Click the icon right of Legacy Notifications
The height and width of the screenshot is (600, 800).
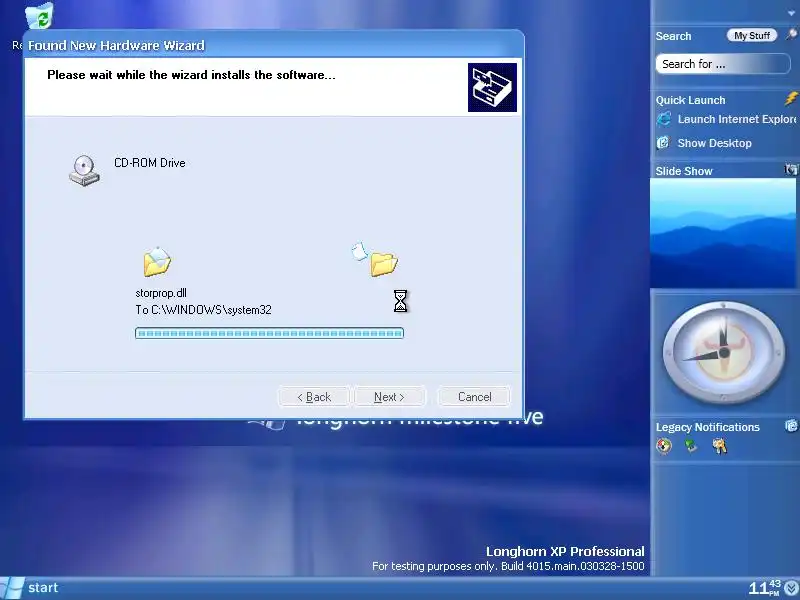point(791,426)
